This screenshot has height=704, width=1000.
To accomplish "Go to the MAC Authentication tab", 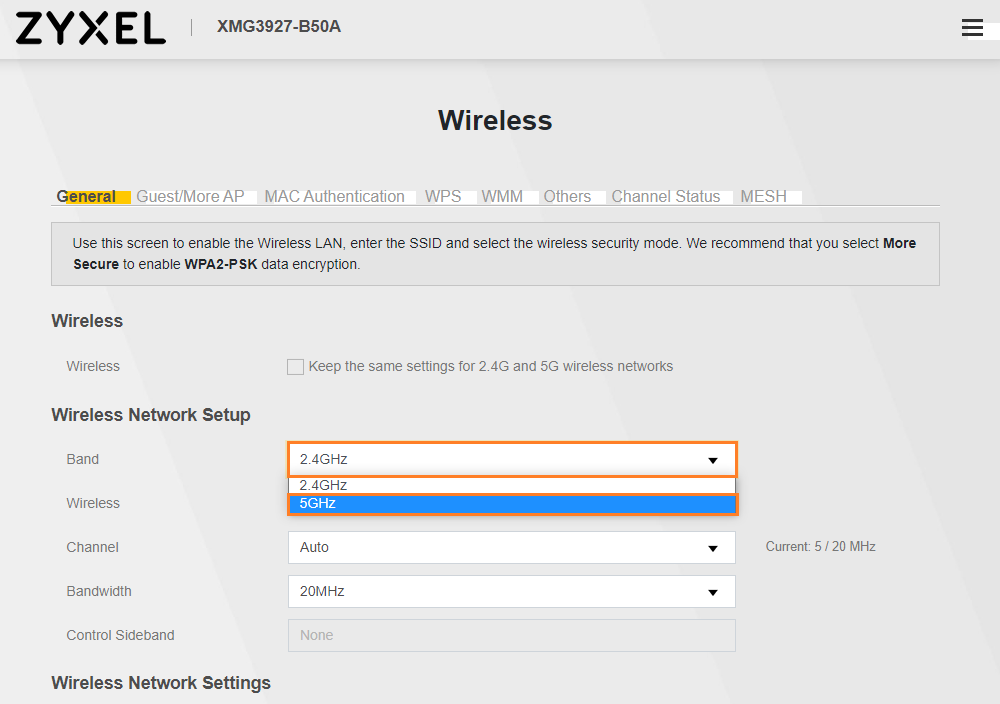I will tap(334, 197).
